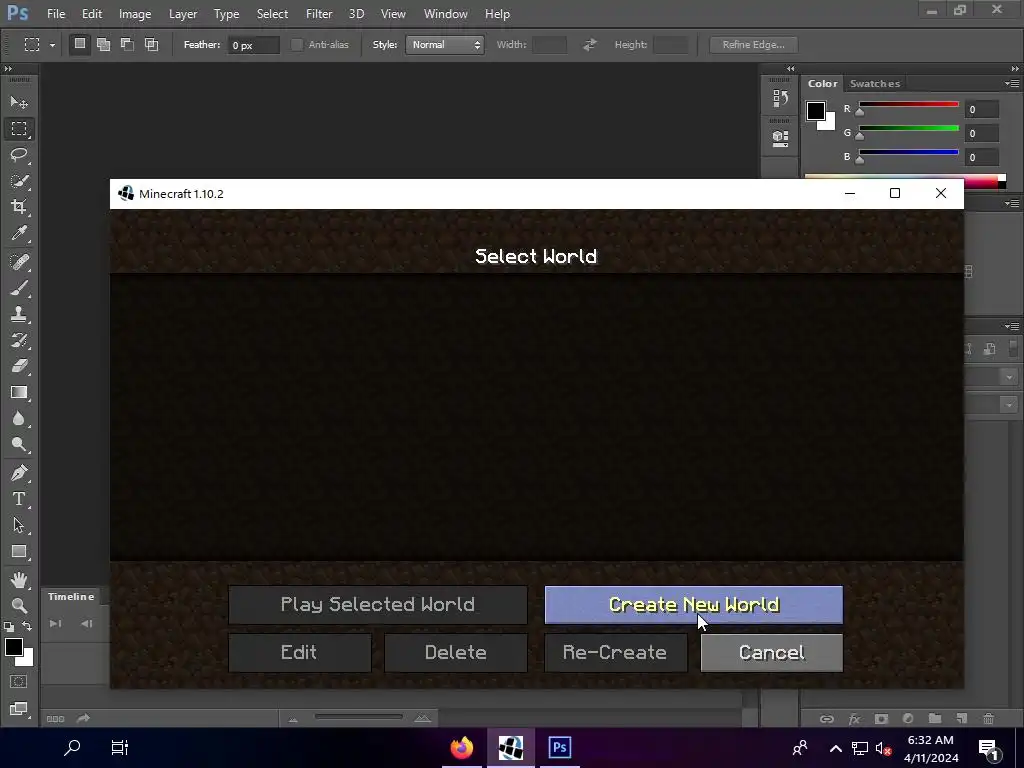Expand the toolbox with double arrows
Viewport: 1024px width, 768px height.
click(x=8, y=69)
